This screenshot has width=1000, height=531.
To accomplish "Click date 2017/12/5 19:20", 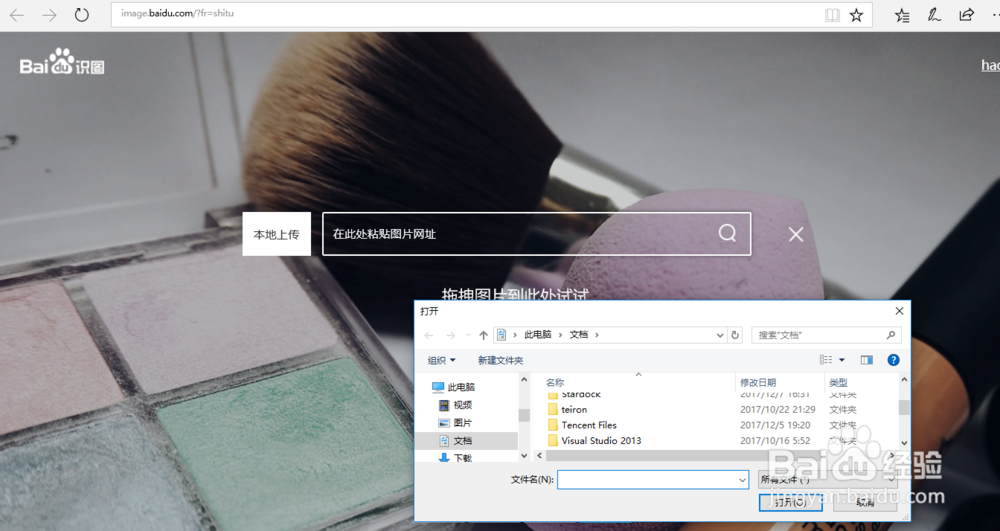I will (x=775, y=425).
